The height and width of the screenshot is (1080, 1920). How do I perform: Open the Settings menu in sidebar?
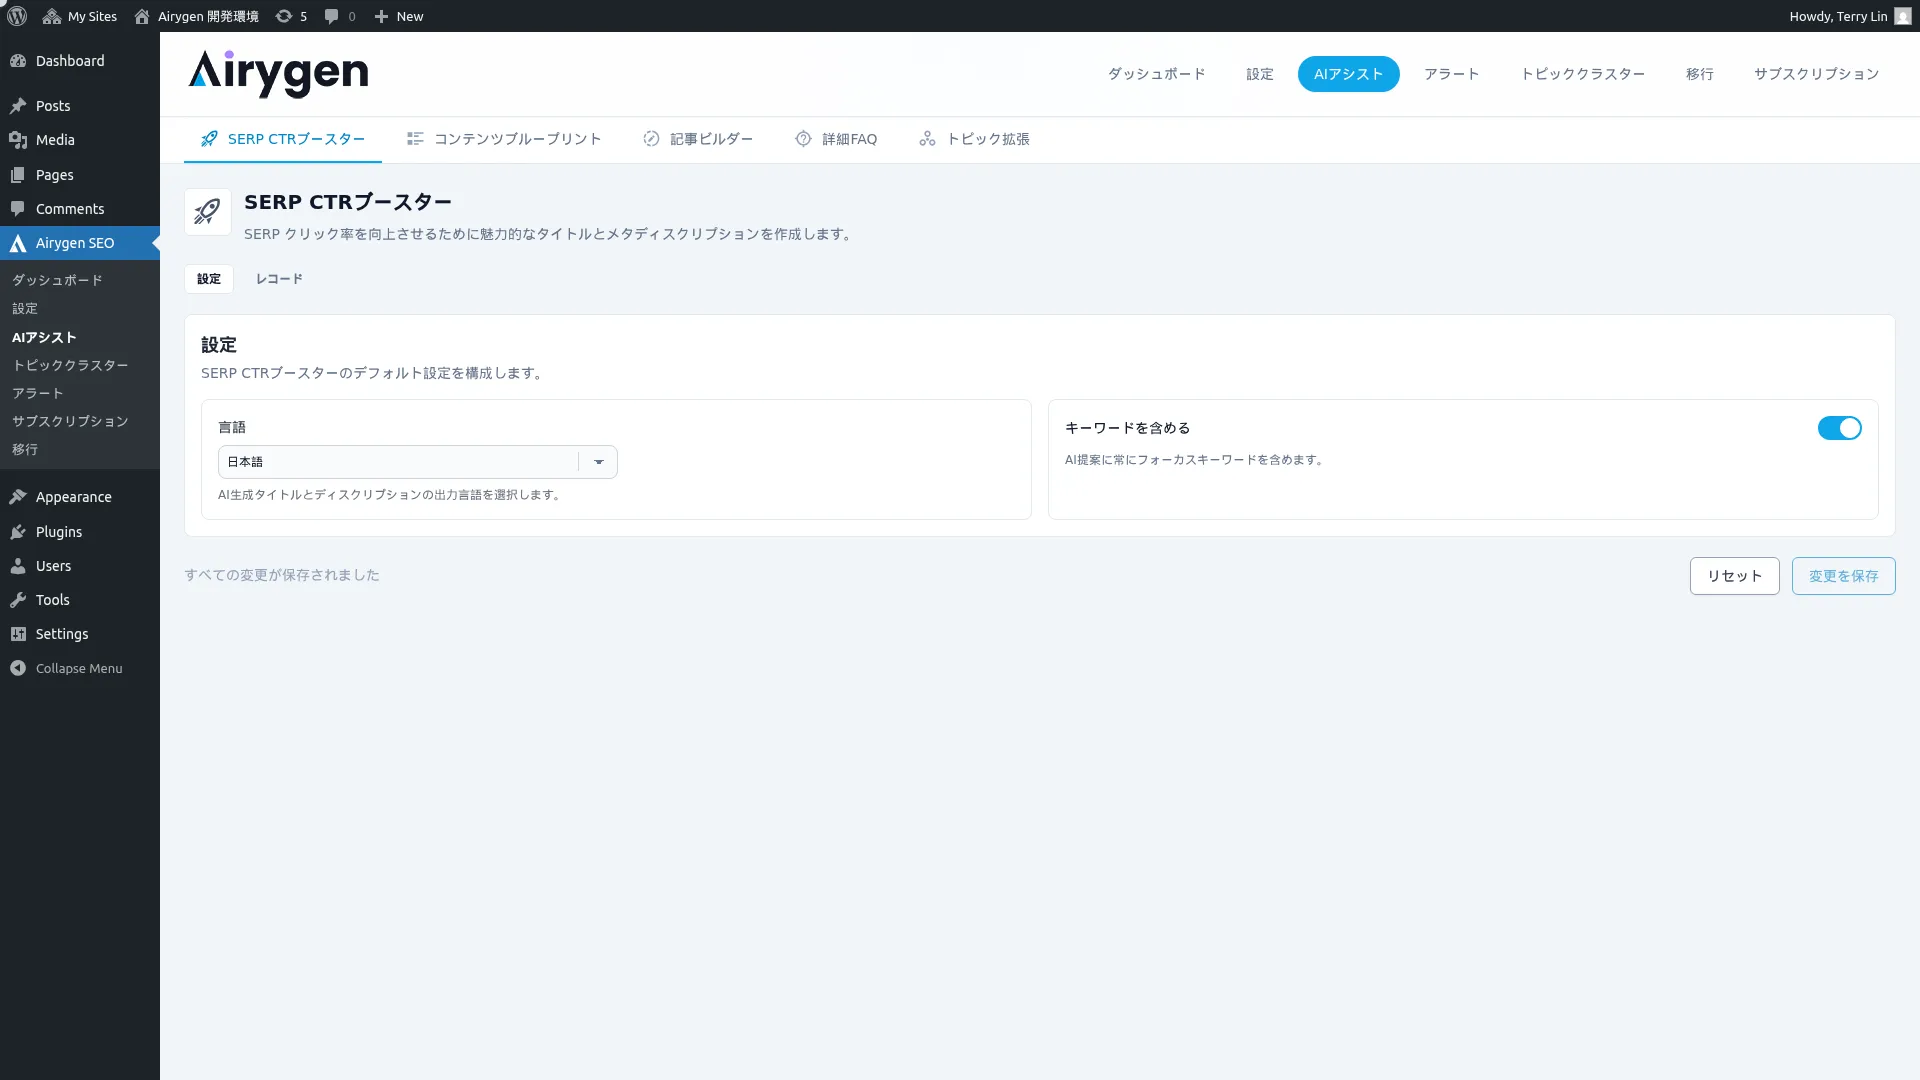[80, 634]
